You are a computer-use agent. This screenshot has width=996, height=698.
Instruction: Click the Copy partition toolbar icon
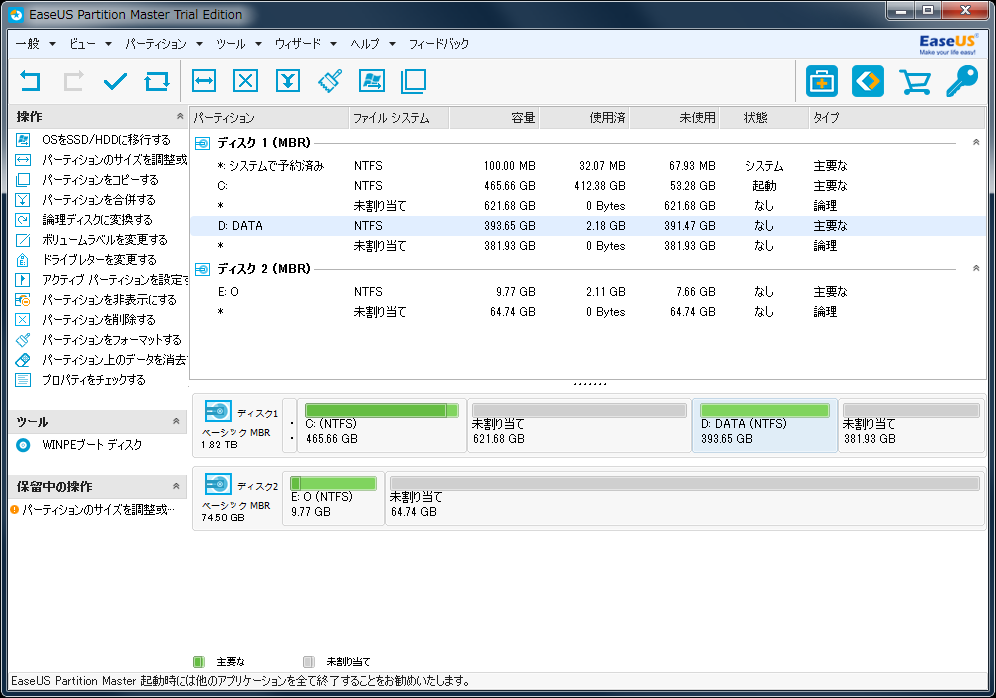(x=414, y=81)
